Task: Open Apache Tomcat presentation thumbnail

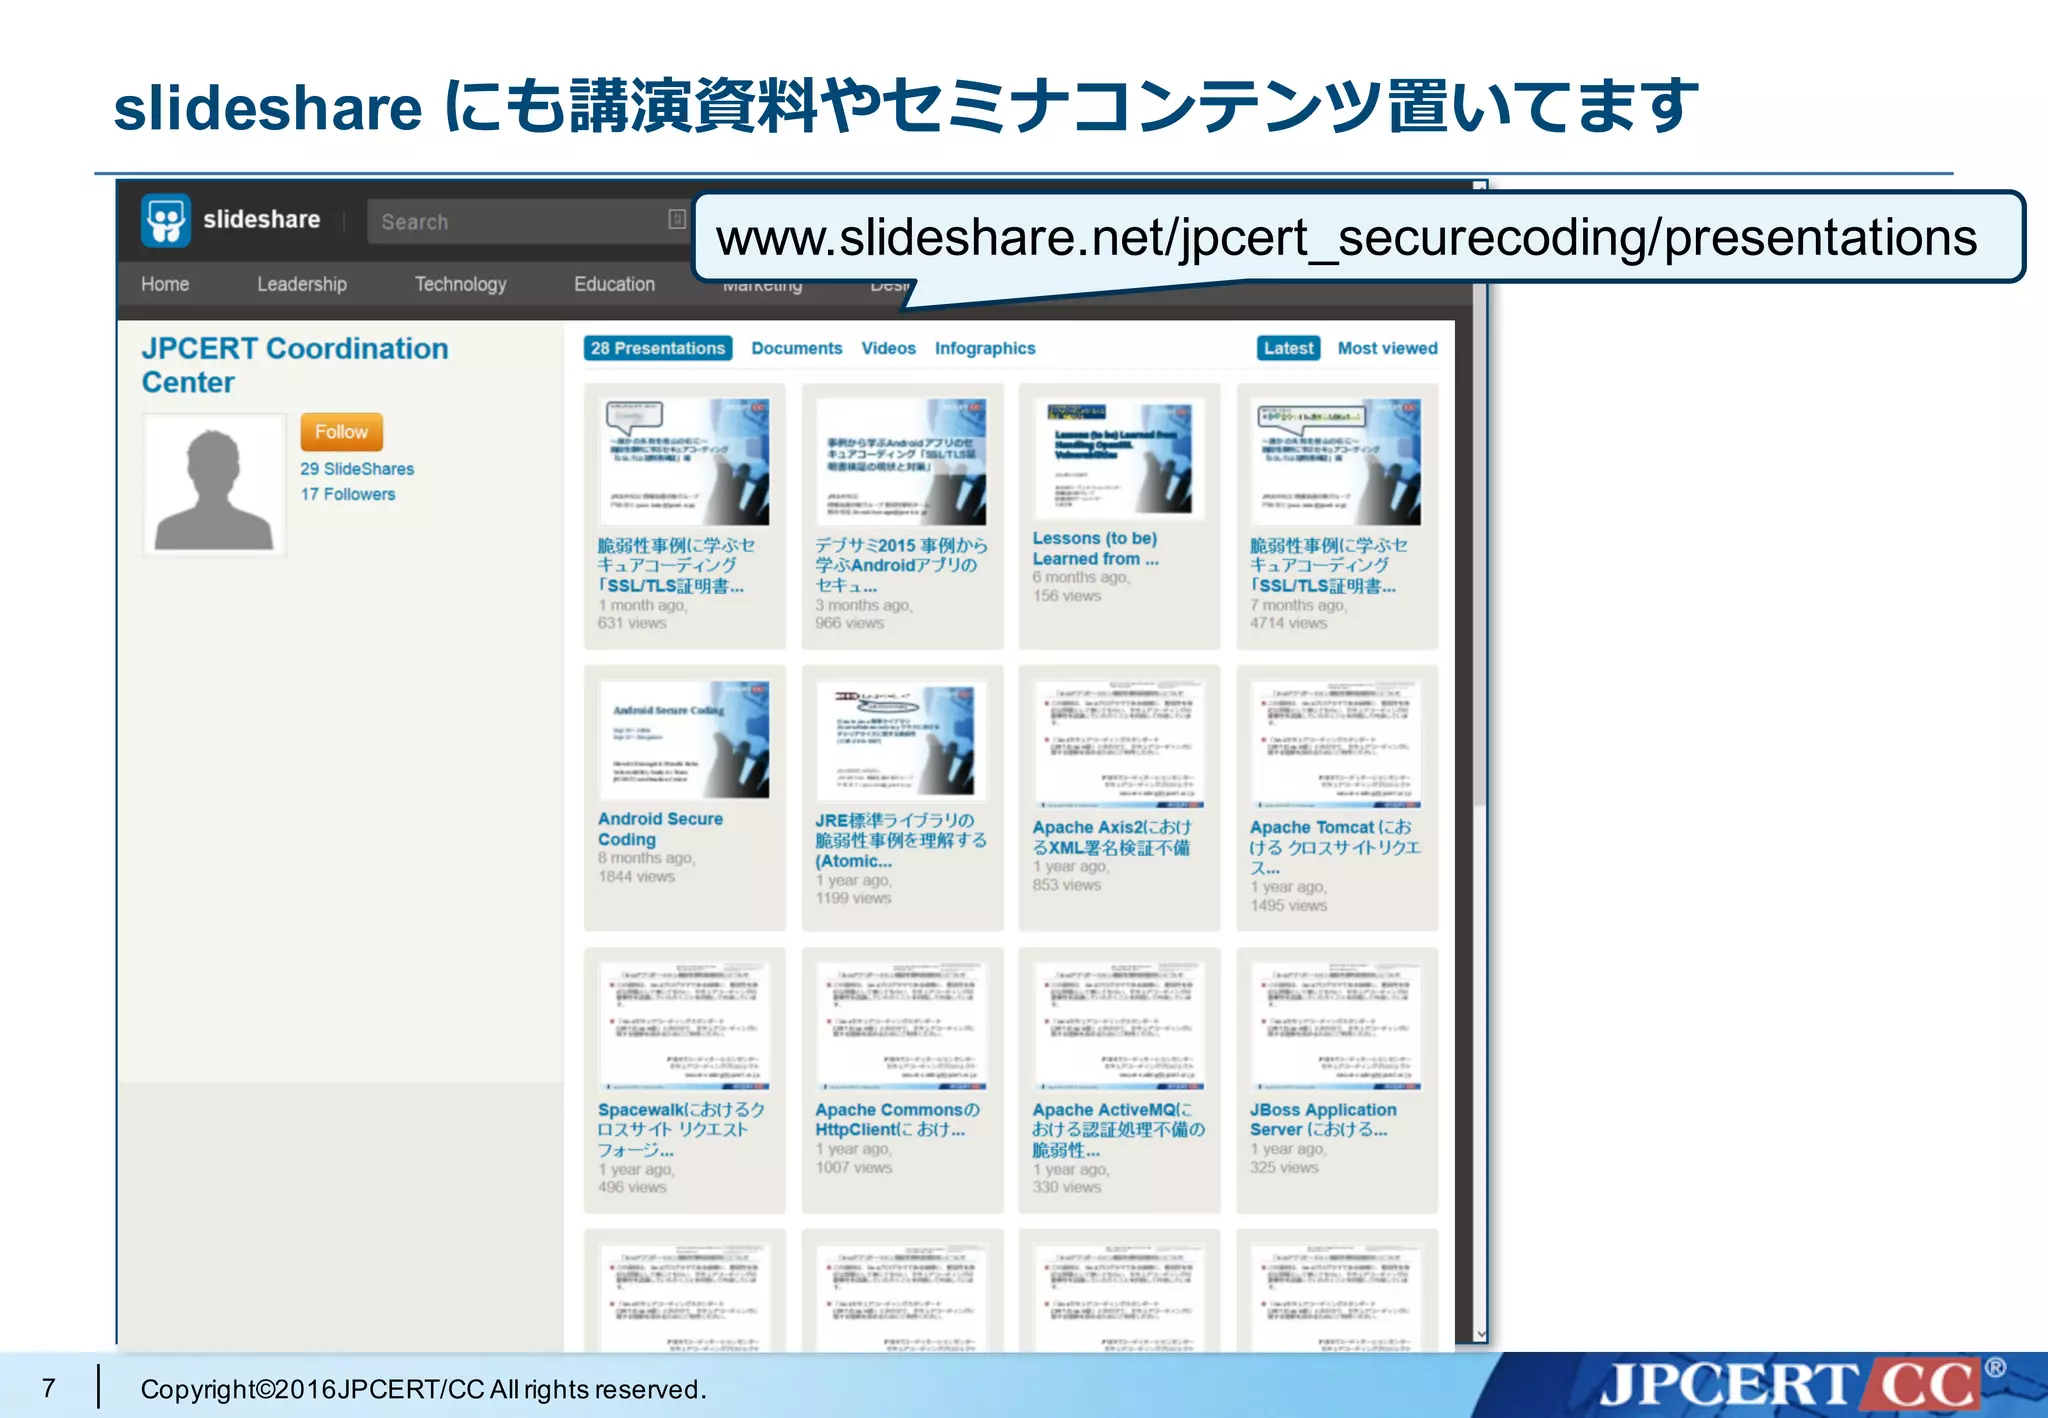Action: (1337, 745)
